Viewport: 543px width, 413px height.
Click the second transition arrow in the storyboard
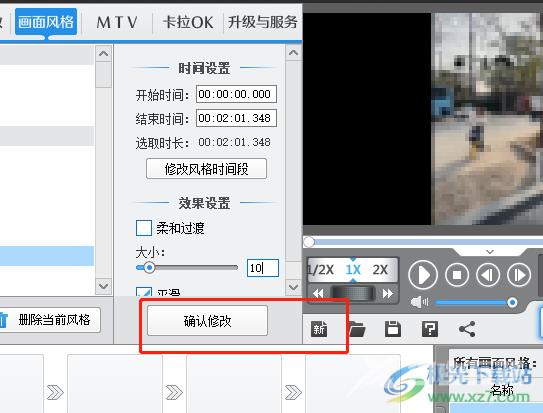(174, 392)
